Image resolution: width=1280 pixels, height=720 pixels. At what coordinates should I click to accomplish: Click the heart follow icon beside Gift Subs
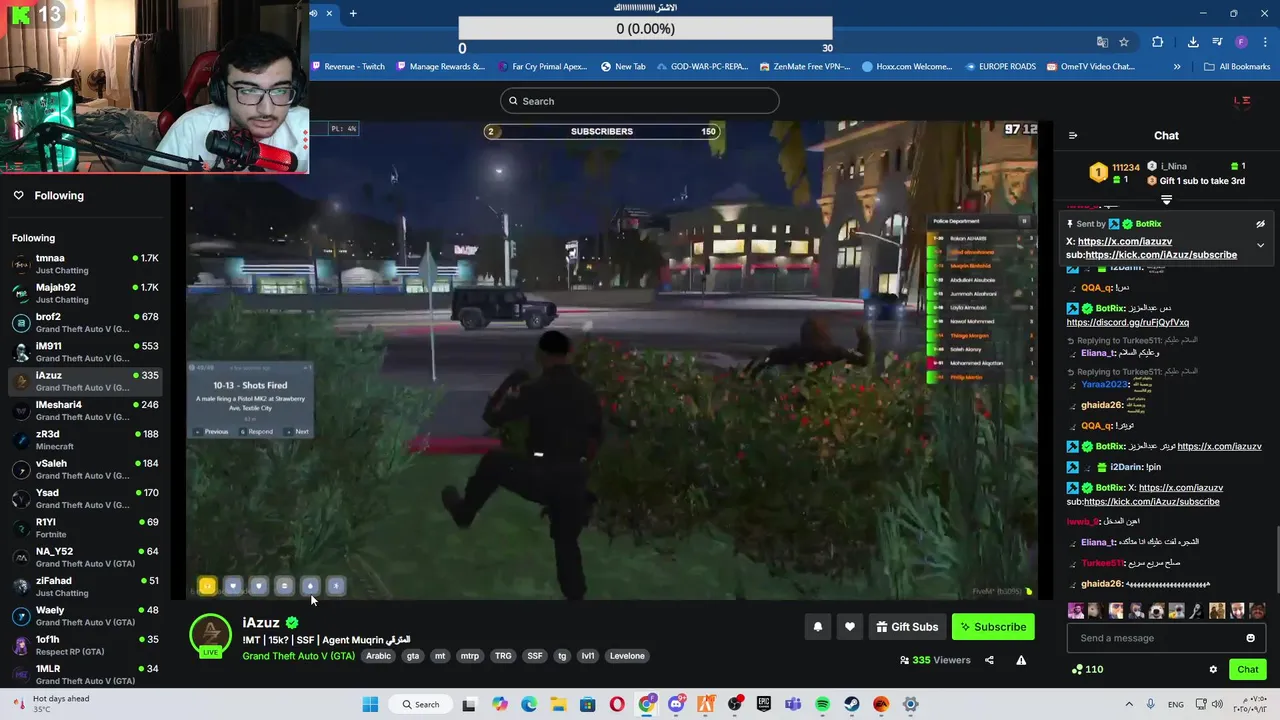(x=849, y=627)
